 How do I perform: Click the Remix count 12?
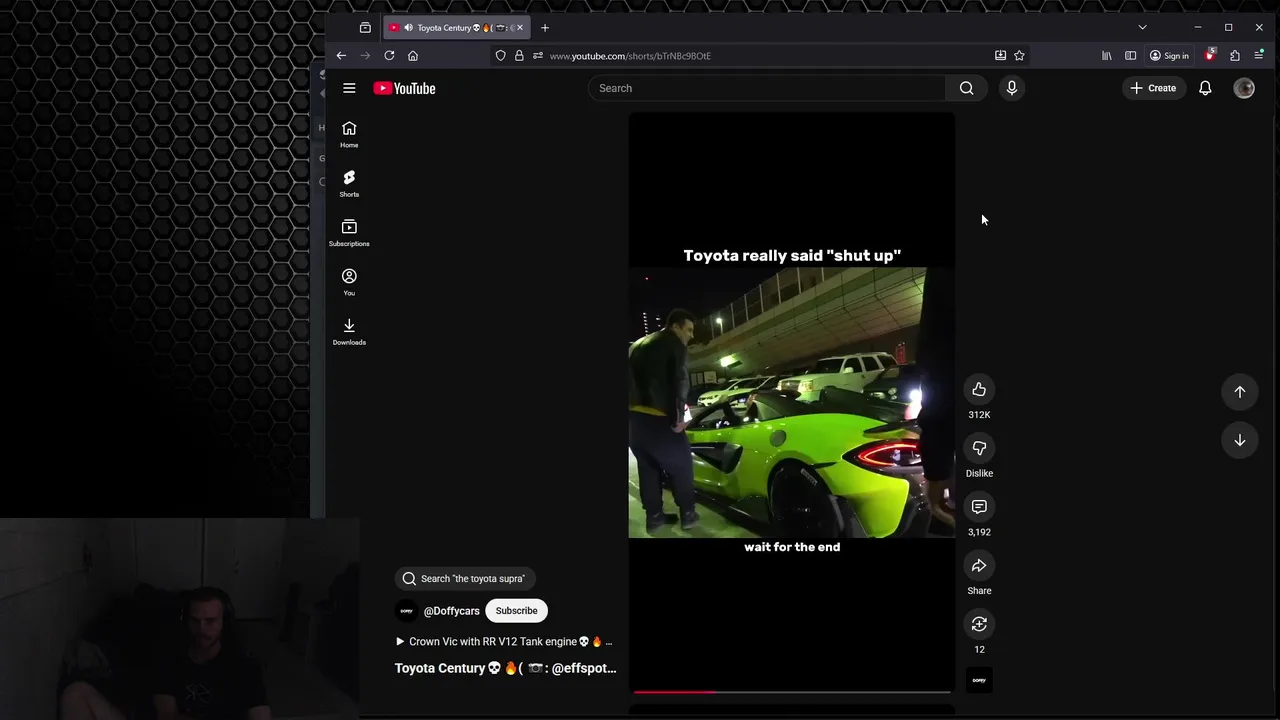[x=979, y=650]
